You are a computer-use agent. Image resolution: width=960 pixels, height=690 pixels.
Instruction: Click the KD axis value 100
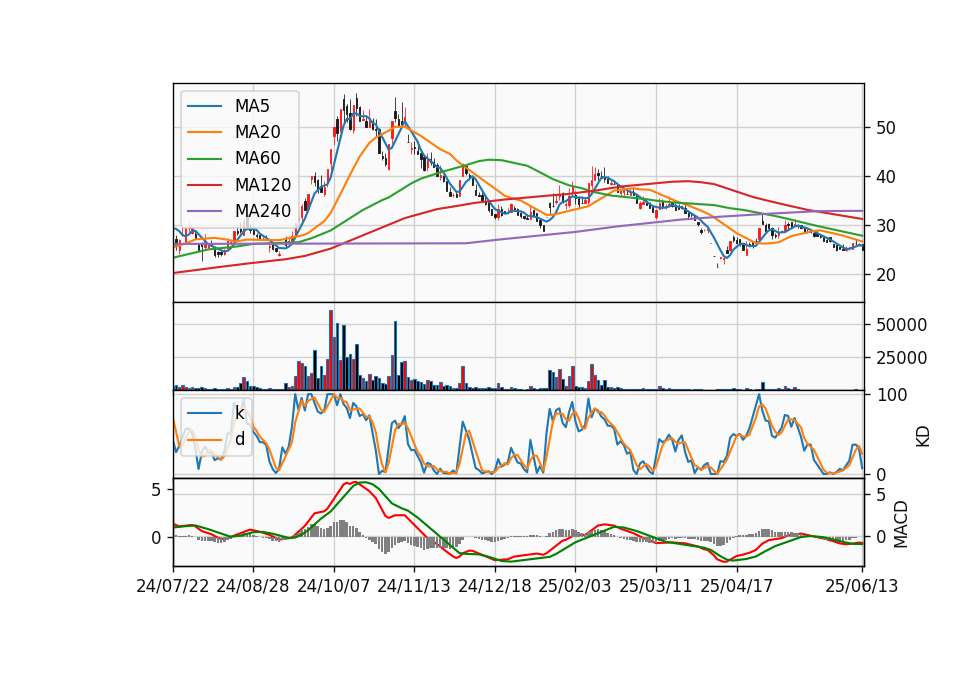point(891,395)
